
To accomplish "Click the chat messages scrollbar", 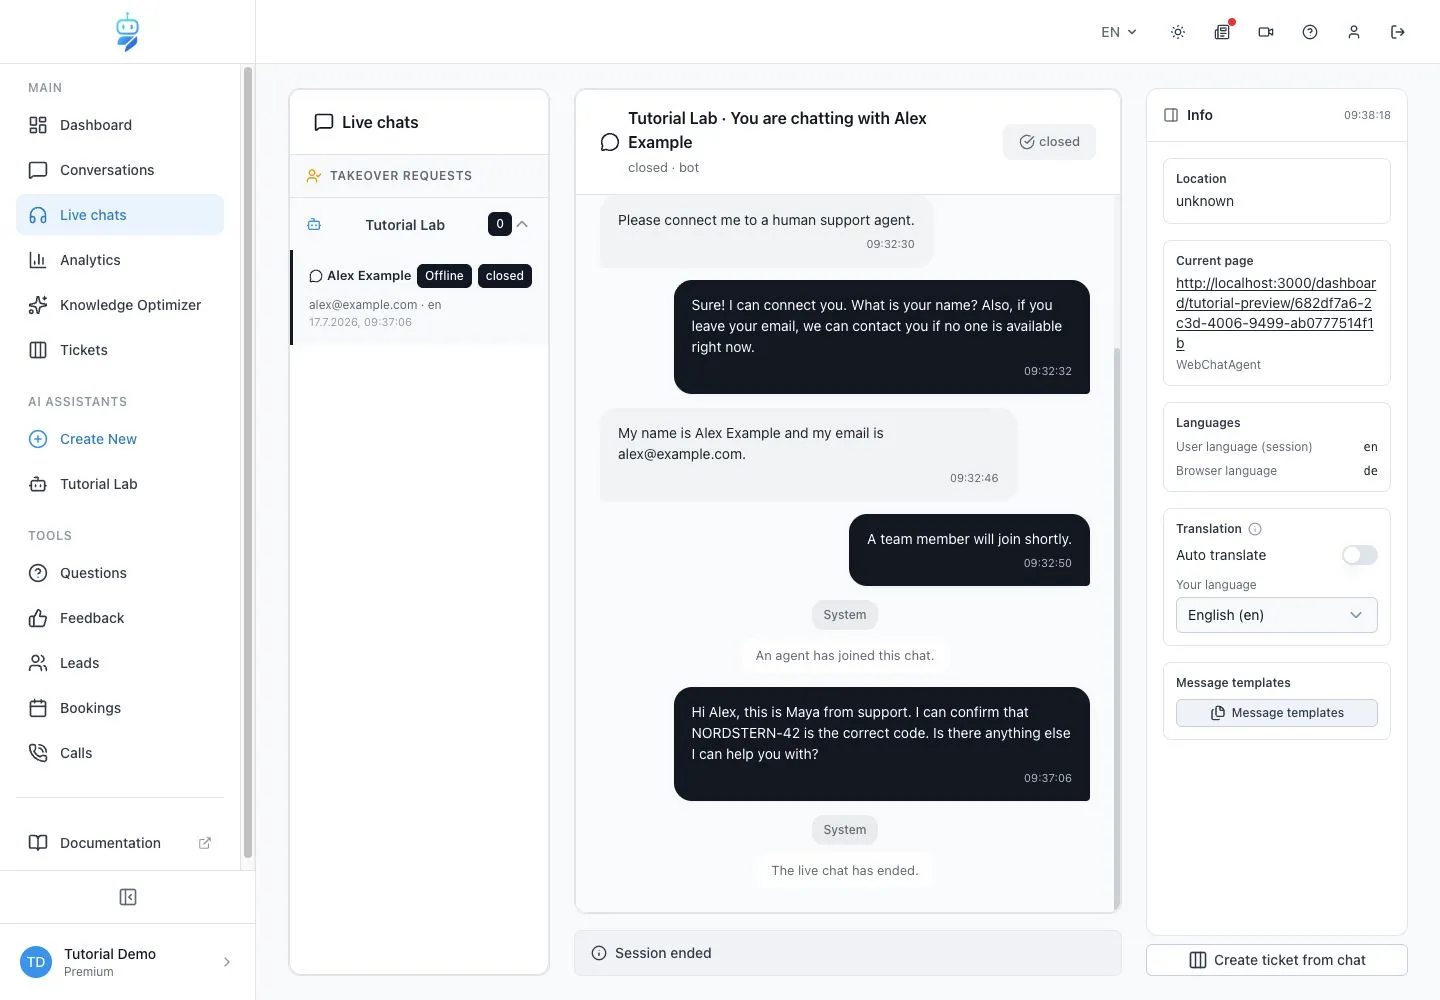I will point(1117,627).
